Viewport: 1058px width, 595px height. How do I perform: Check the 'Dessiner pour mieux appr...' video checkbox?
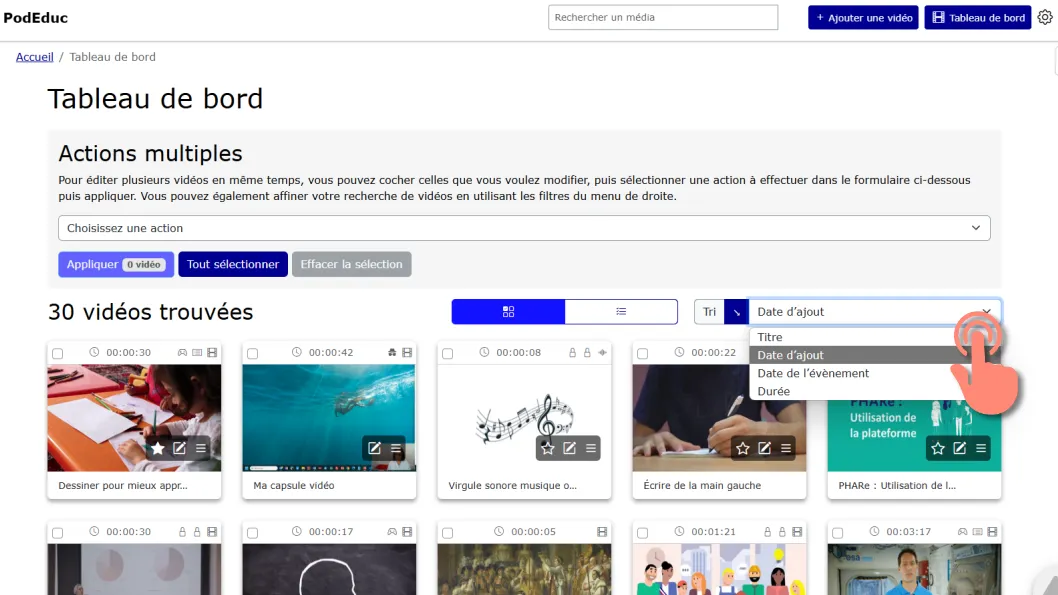(x=57, y=353)
